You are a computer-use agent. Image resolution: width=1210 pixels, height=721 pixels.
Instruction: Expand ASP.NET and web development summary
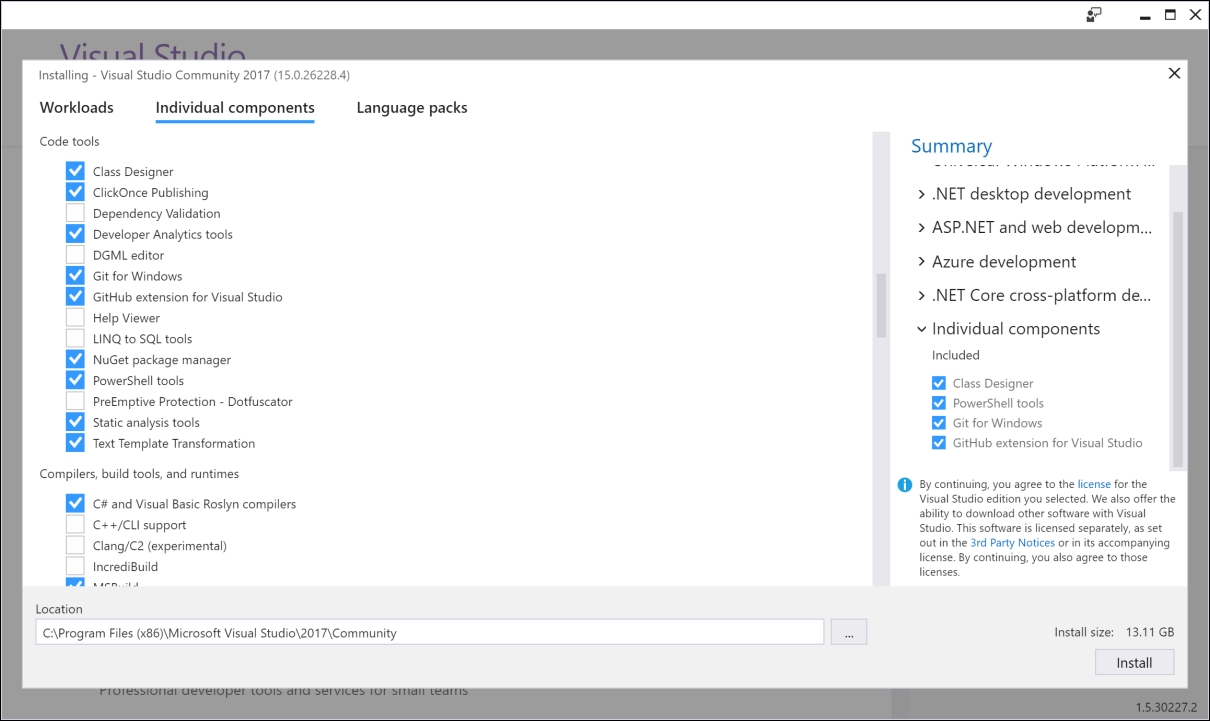(921, 228)
